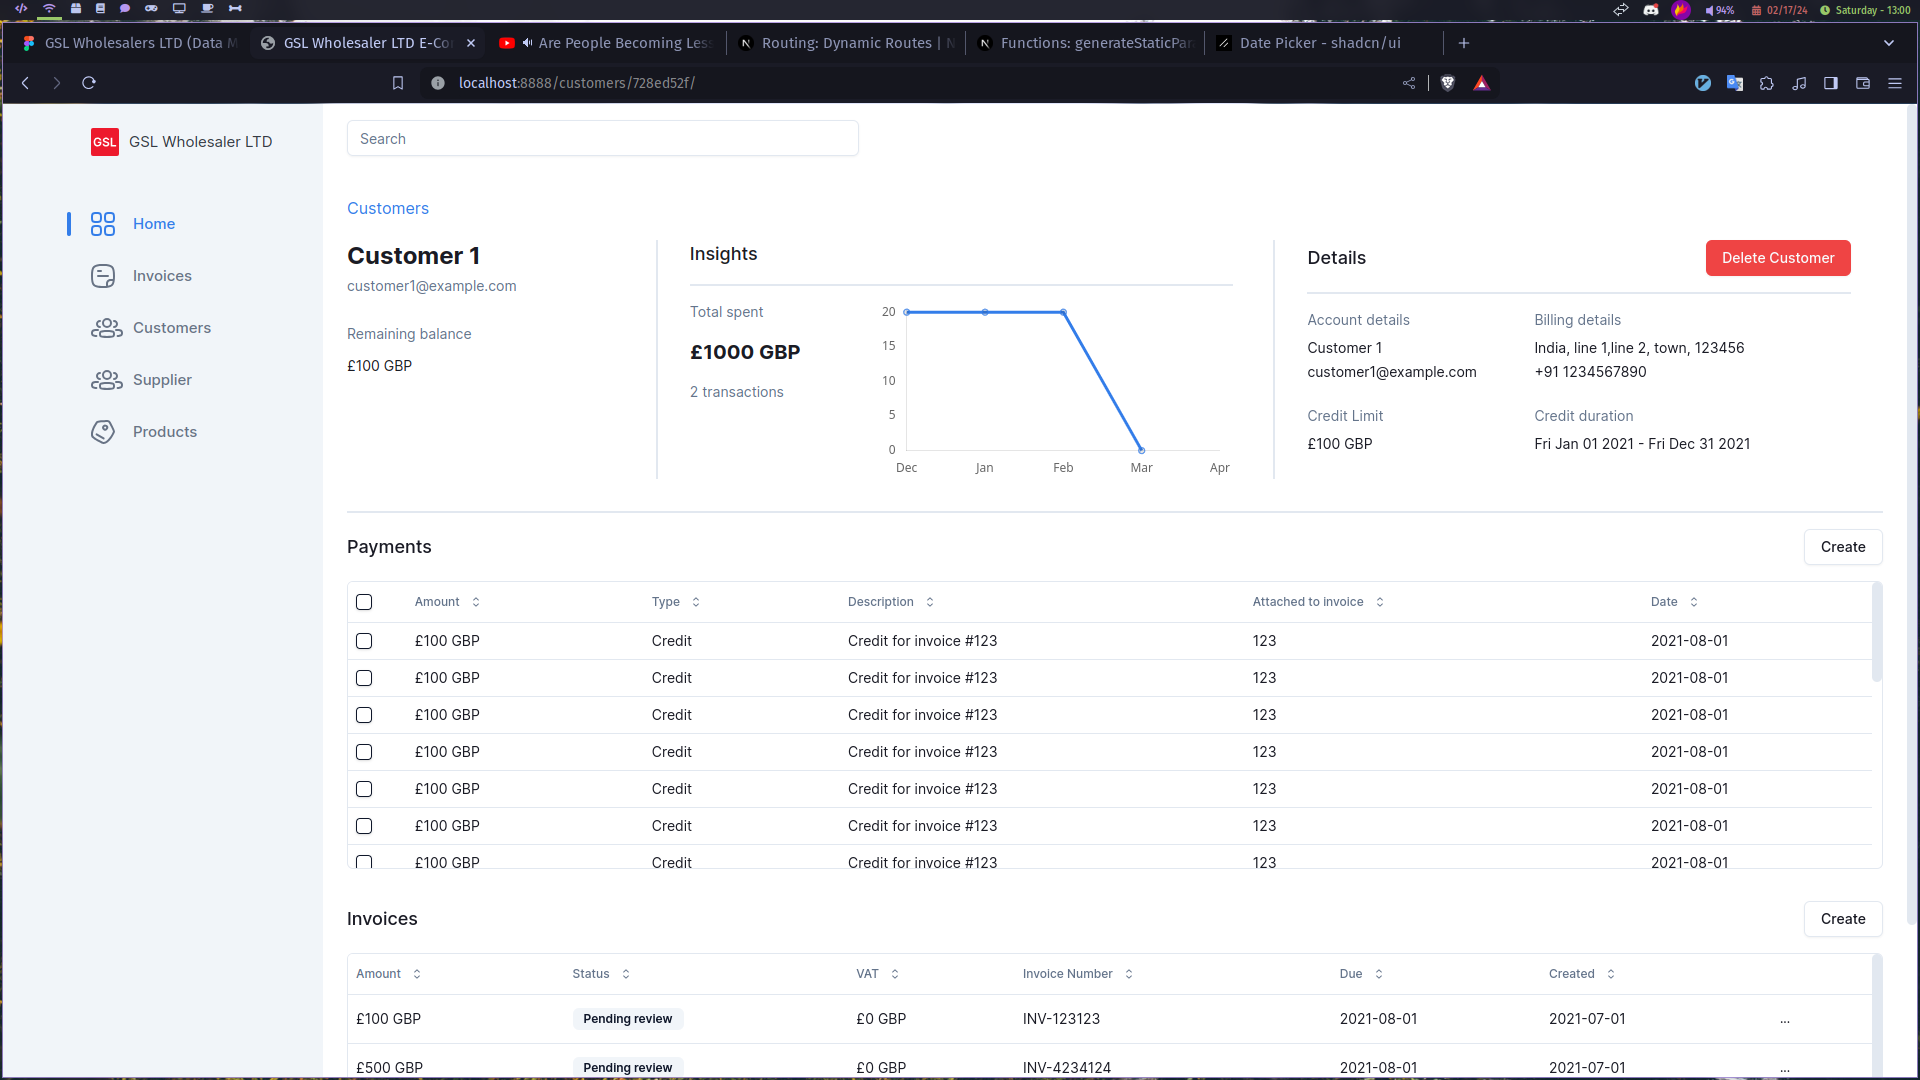Reload the page with the refresh icon
Screen dimensions: 1920x1080
(89, 83)
